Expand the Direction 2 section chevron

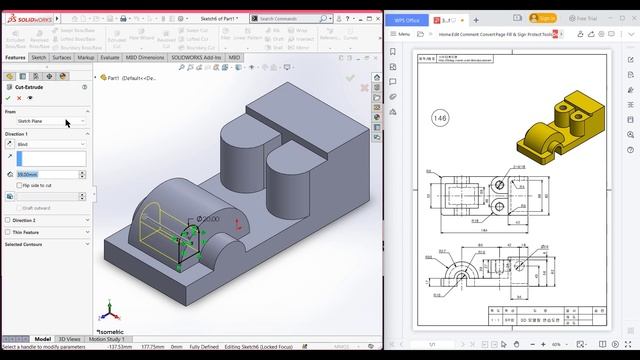87,220
